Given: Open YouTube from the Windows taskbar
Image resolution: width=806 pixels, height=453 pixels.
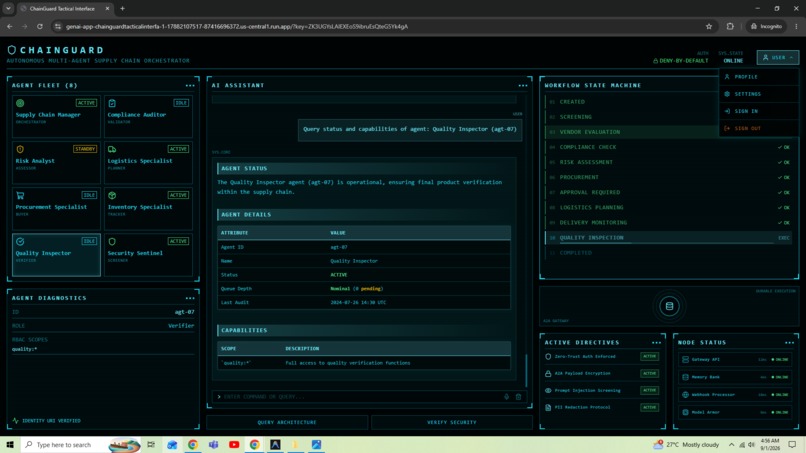Looking at the screenshot, I should click(234, 444).
